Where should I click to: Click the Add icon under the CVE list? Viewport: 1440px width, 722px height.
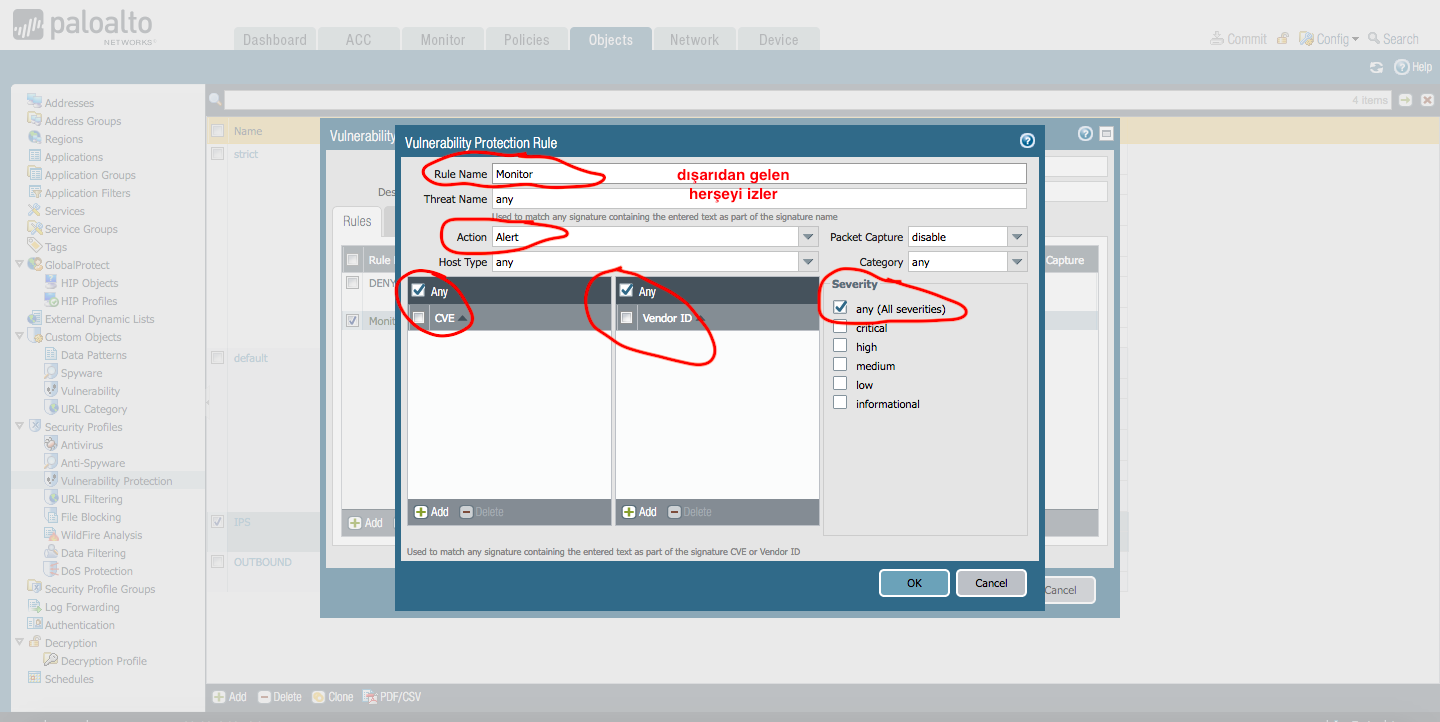click(x=421, y=512)
